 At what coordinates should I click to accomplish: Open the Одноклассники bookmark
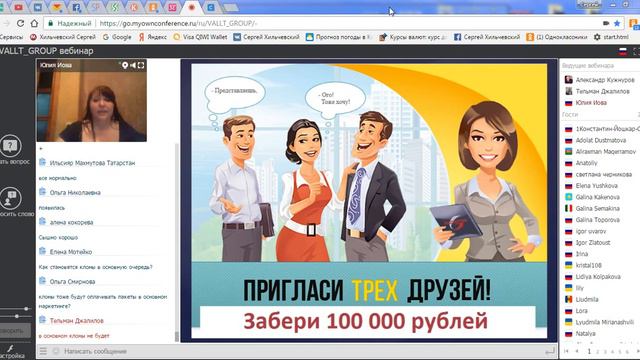tap(557, 37)
